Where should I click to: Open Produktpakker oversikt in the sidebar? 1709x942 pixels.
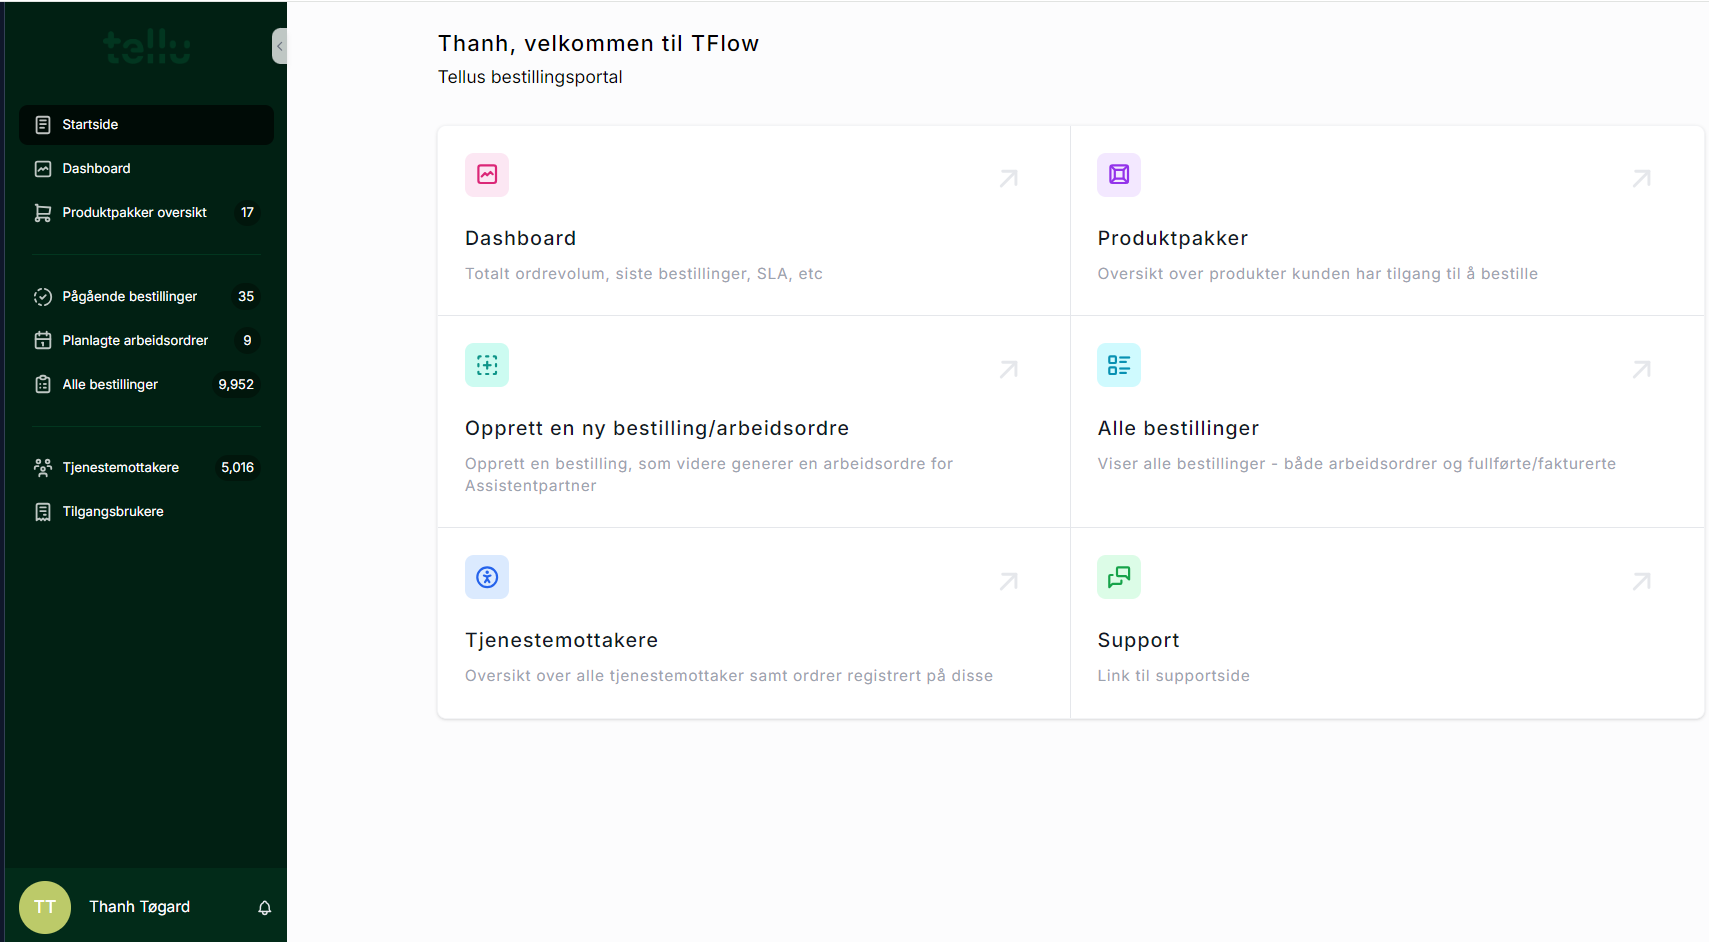point(134,213)
